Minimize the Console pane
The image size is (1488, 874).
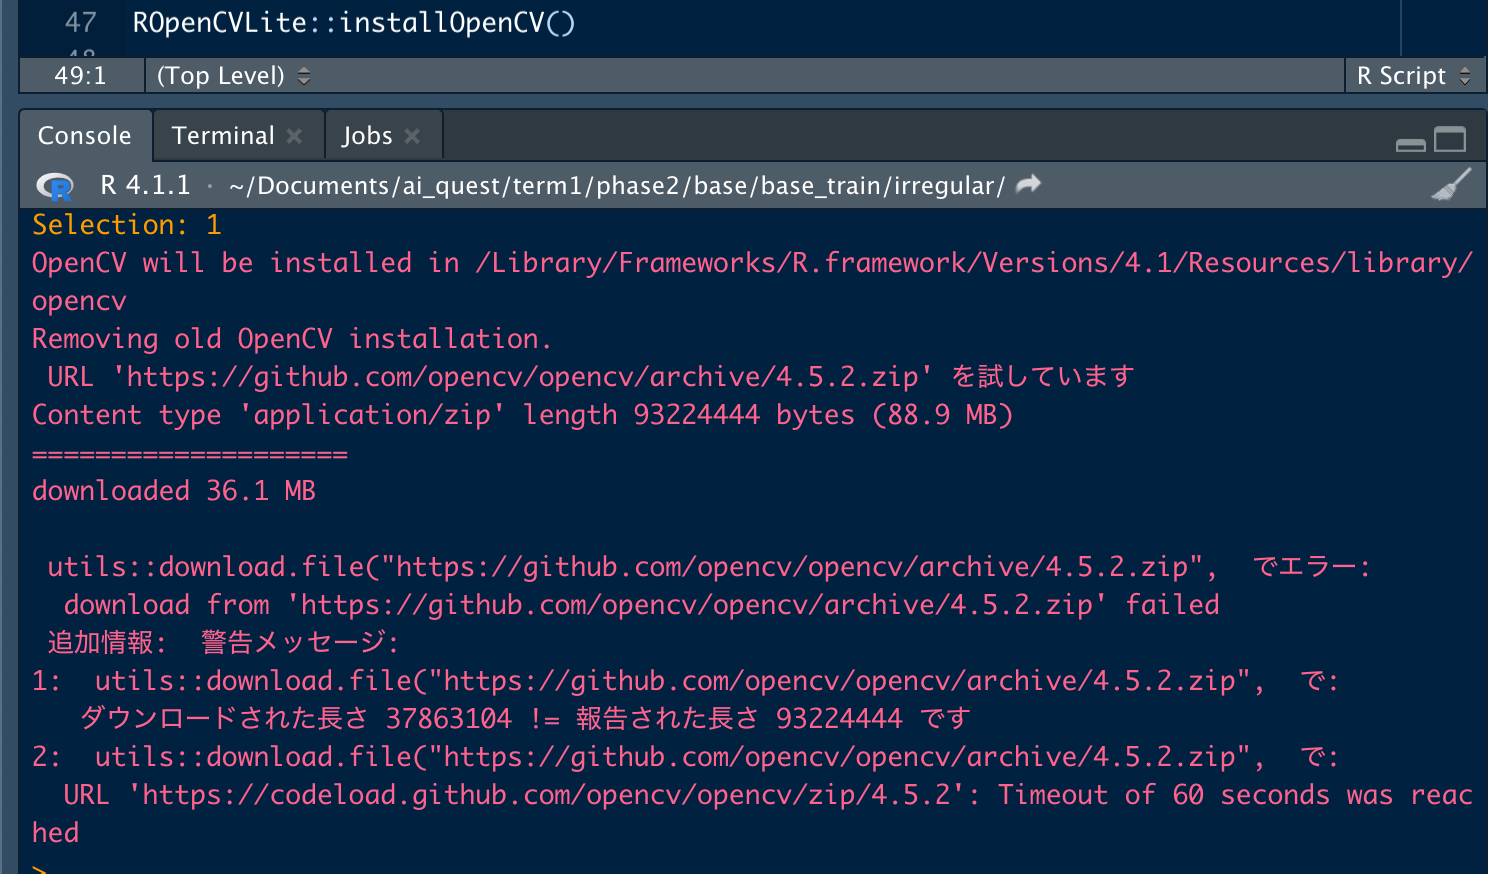point(1410,143)
